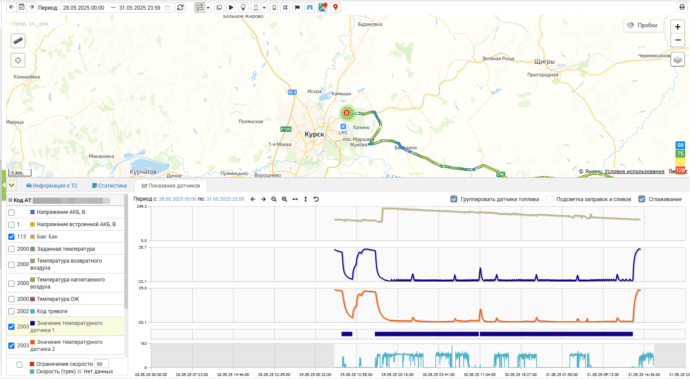Enable Температура нагнетаемого воздуха checkbox
690x379 pixels.
point(11,283)
